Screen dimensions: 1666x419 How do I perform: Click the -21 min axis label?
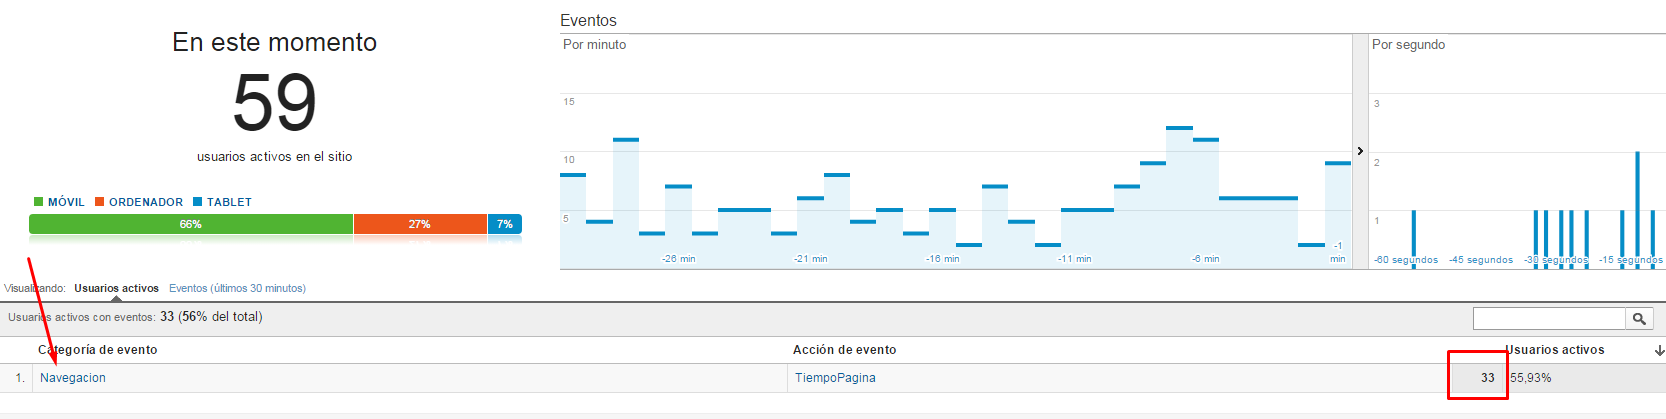[811, 259]
